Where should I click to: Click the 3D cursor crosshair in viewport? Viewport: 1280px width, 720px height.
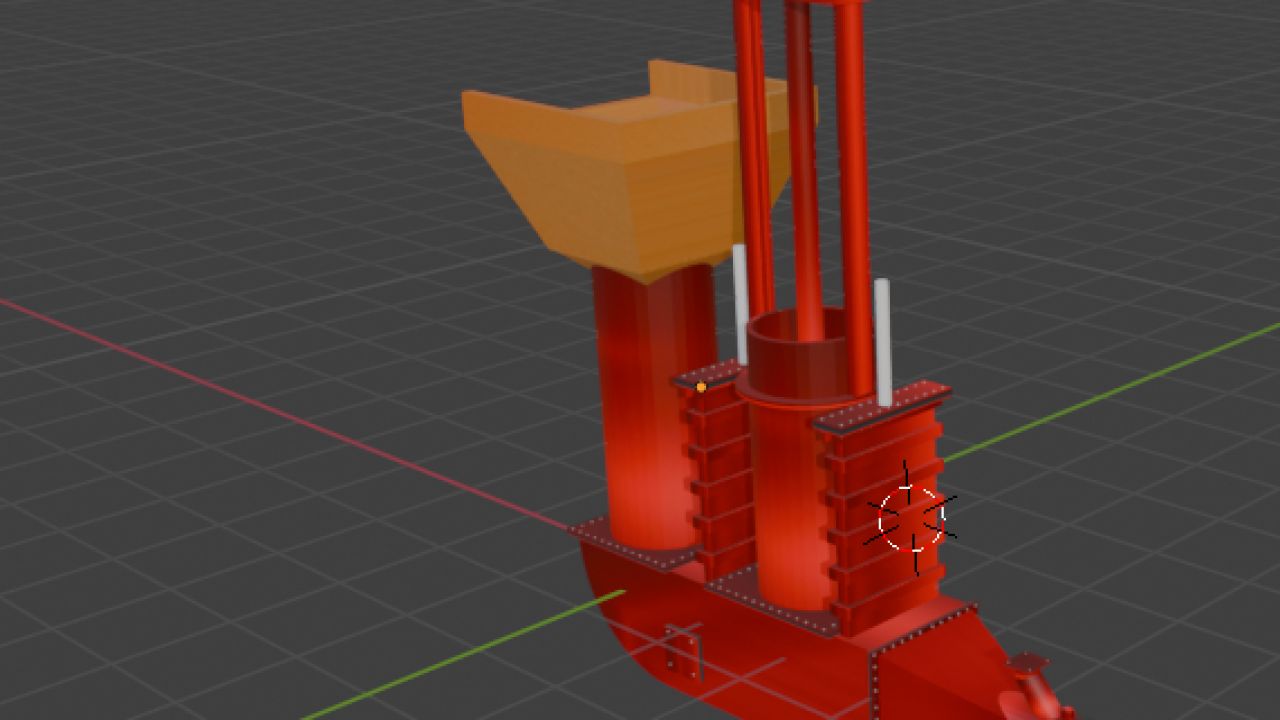911,519
